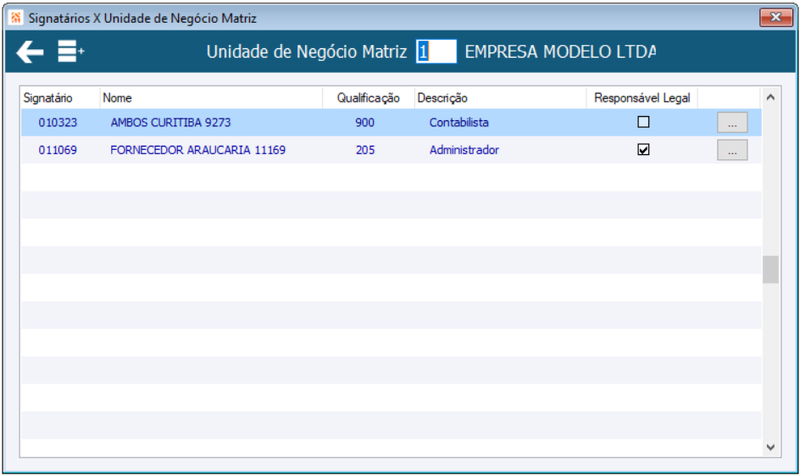Open the ellipsis button on the Administrador row
800x476 pixels.
click(x=732, y=150)
